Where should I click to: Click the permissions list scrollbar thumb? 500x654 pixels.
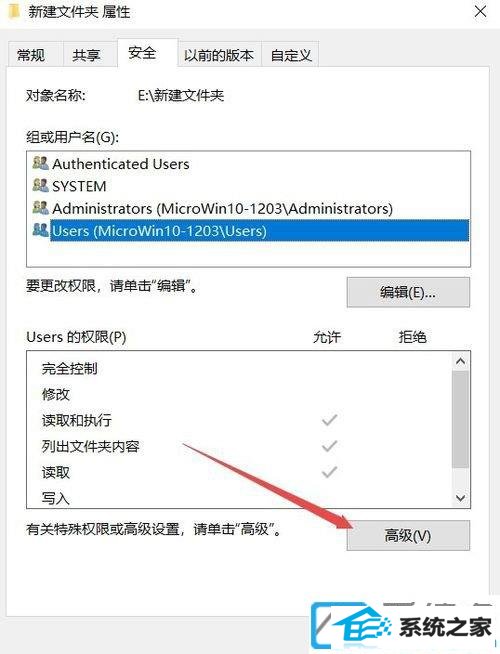click(460, 418)
